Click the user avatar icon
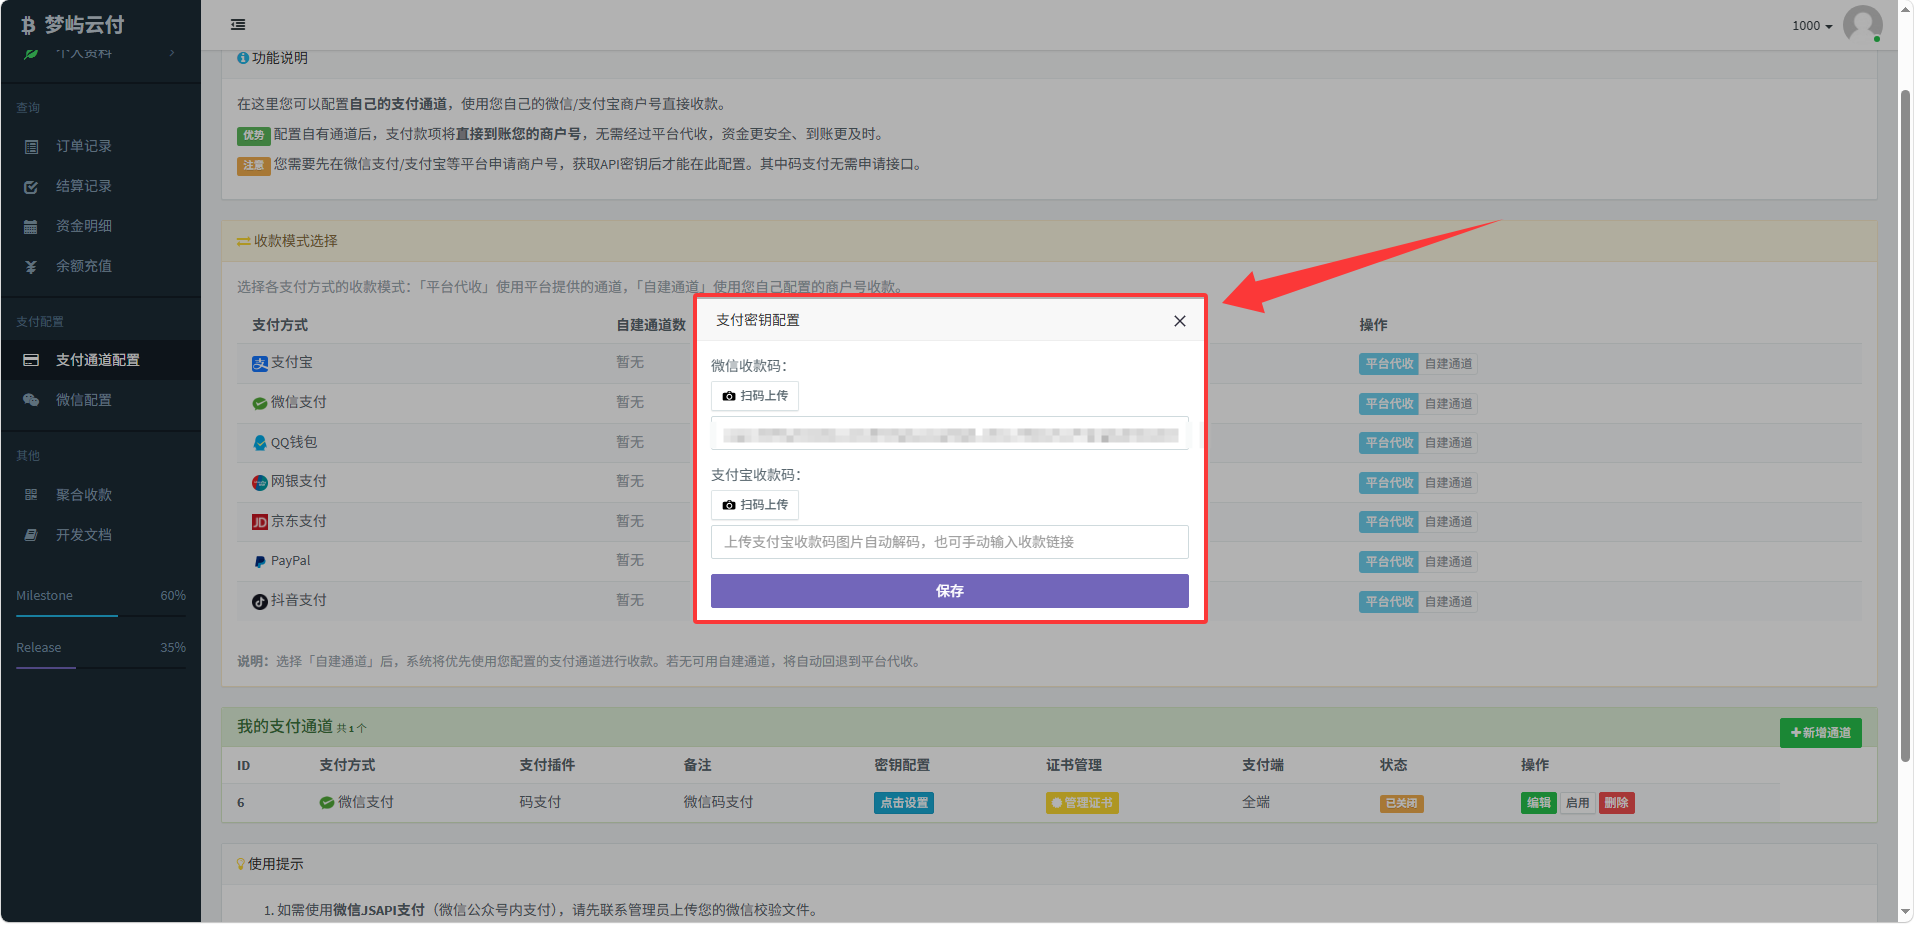Screen dimensions: 1916x925 click(x=1862, y=24)
